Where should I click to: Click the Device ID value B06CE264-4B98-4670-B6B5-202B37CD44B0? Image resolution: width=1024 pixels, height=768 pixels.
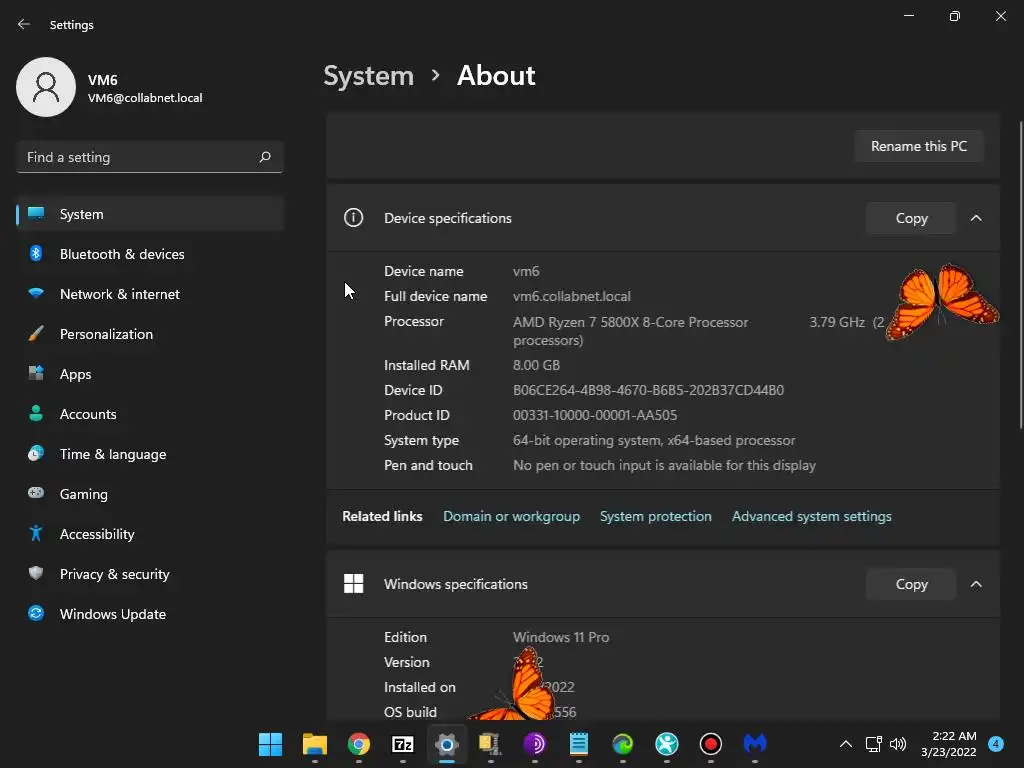point(648,391)
